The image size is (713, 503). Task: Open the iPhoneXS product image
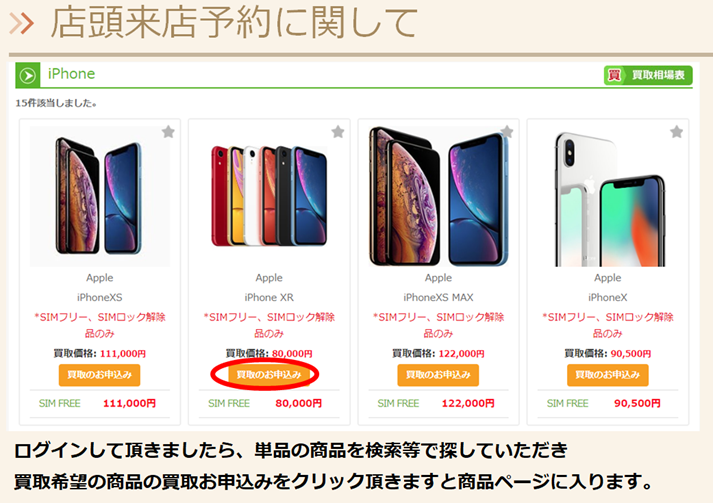[x=100, y=196]
